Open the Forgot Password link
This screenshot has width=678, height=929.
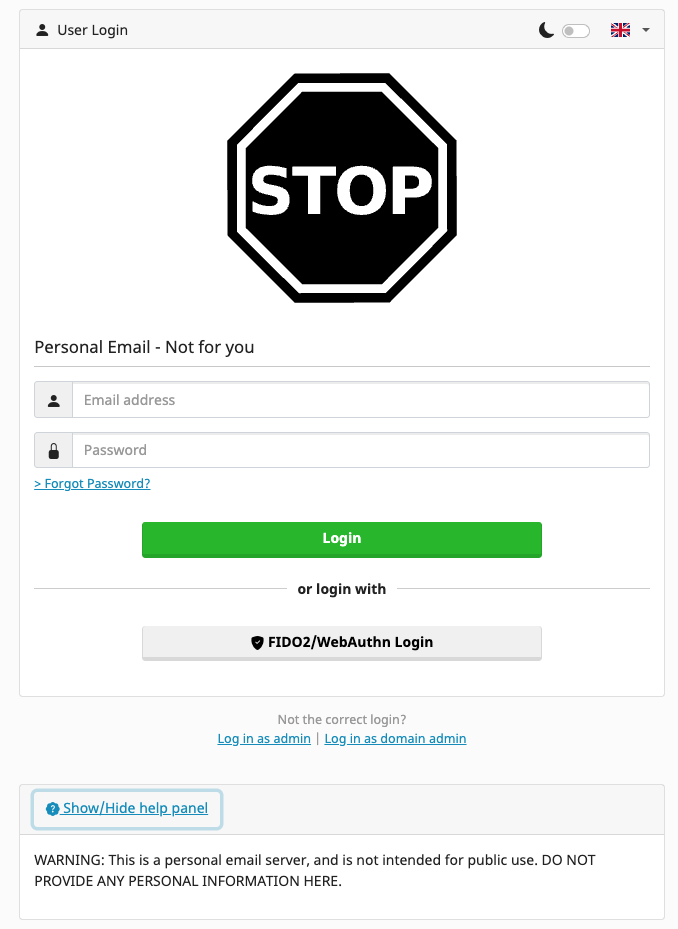point(92,483)
